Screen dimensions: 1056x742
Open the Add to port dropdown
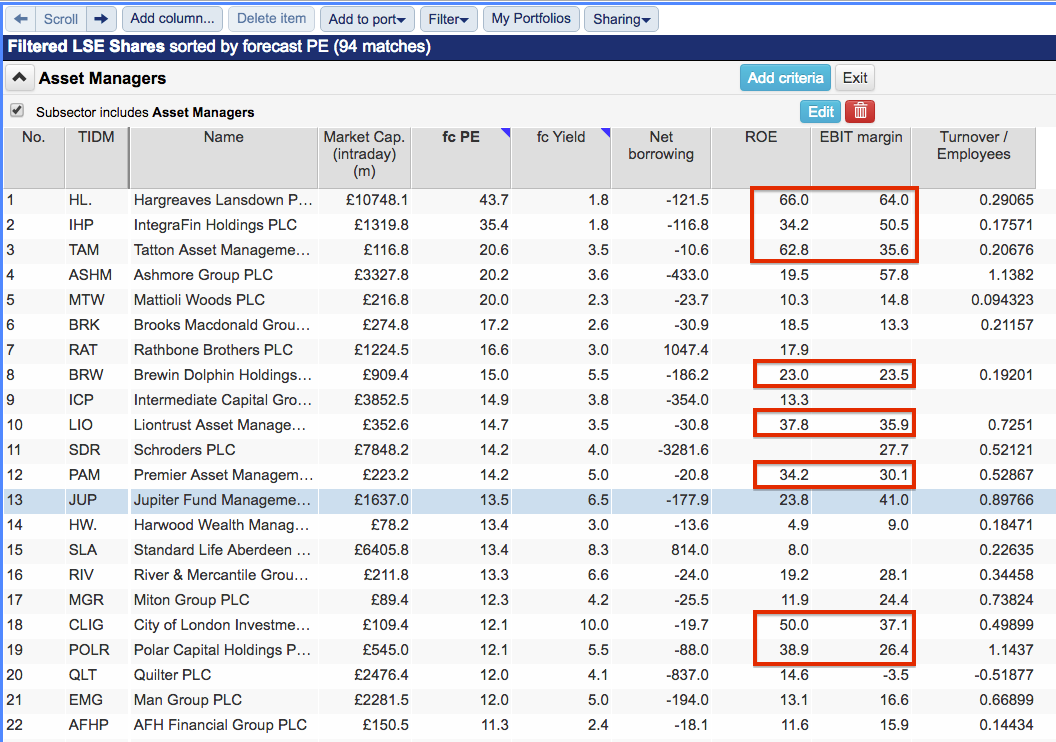tap(367, 19)
